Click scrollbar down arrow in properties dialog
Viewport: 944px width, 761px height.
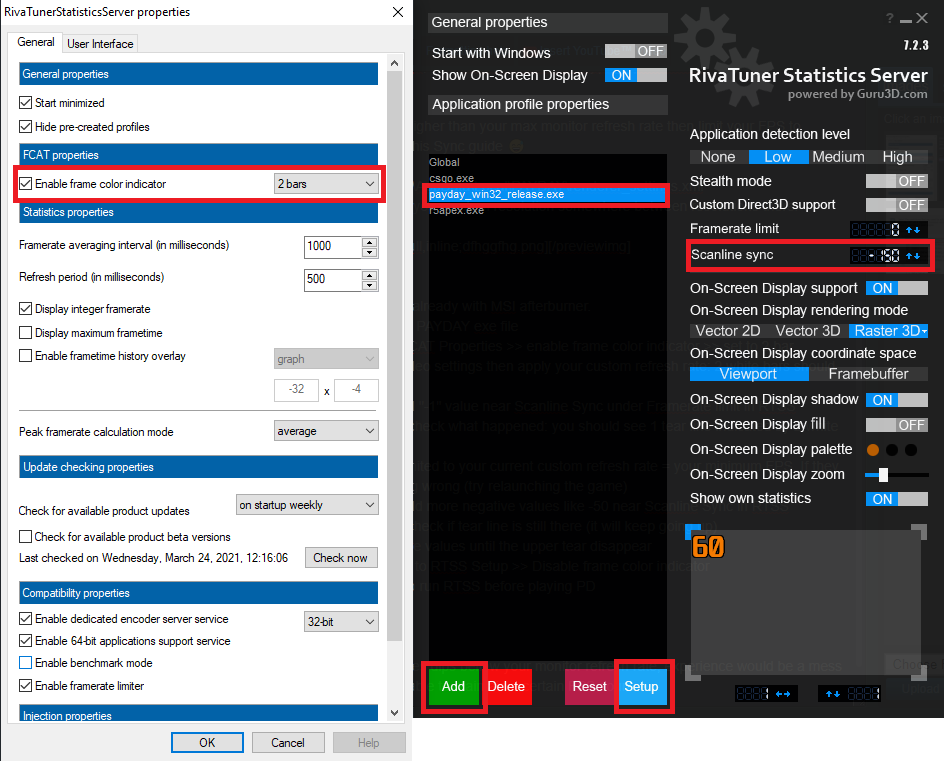tap(394, 713)
